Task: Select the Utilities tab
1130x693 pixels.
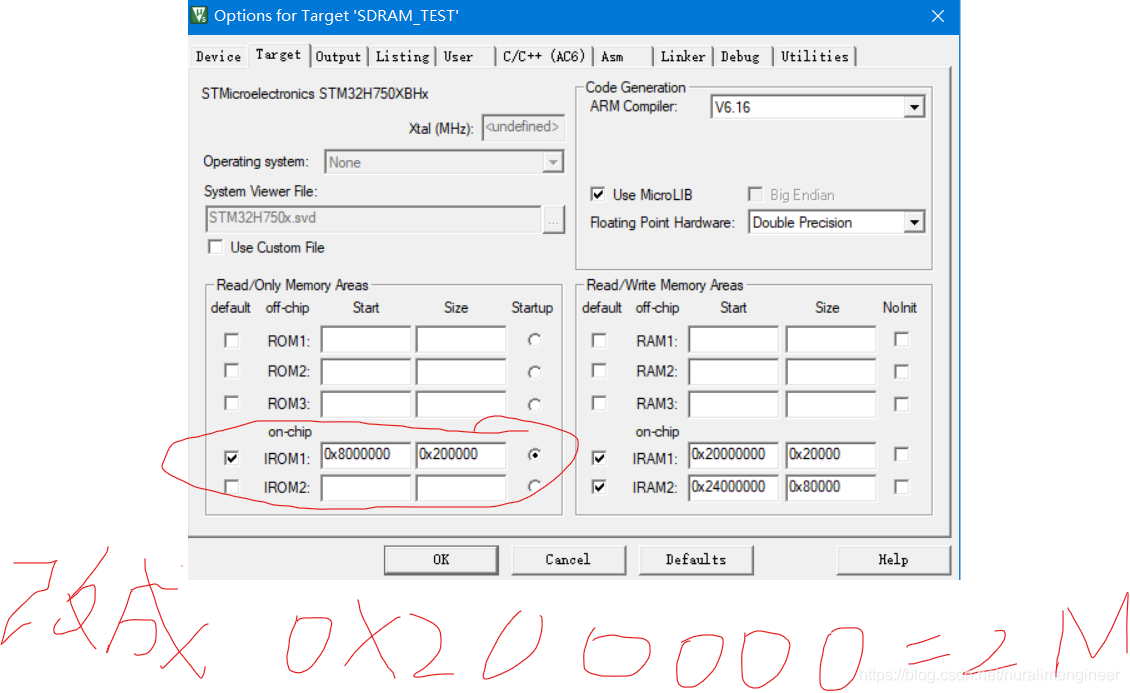Action: (814, 56)
